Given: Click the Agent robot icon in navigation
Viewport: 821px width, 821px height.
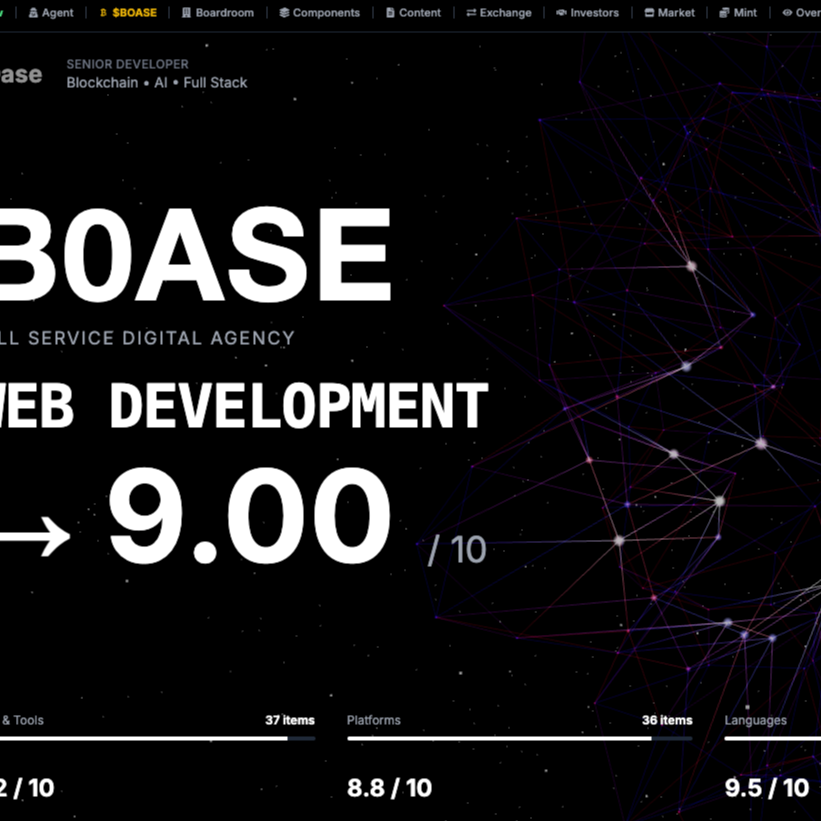Looking at the screenshot, I should pos(34,13).
